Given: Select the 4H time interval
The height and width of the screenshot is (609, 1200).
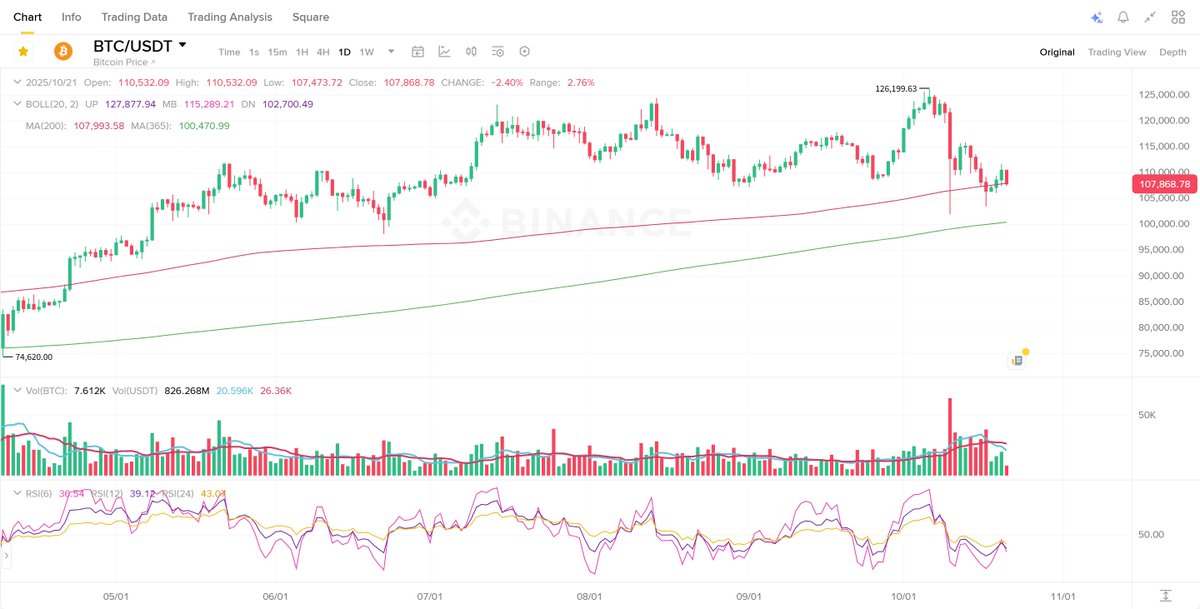Looking at the screenshot, I should tap(323, 52).
